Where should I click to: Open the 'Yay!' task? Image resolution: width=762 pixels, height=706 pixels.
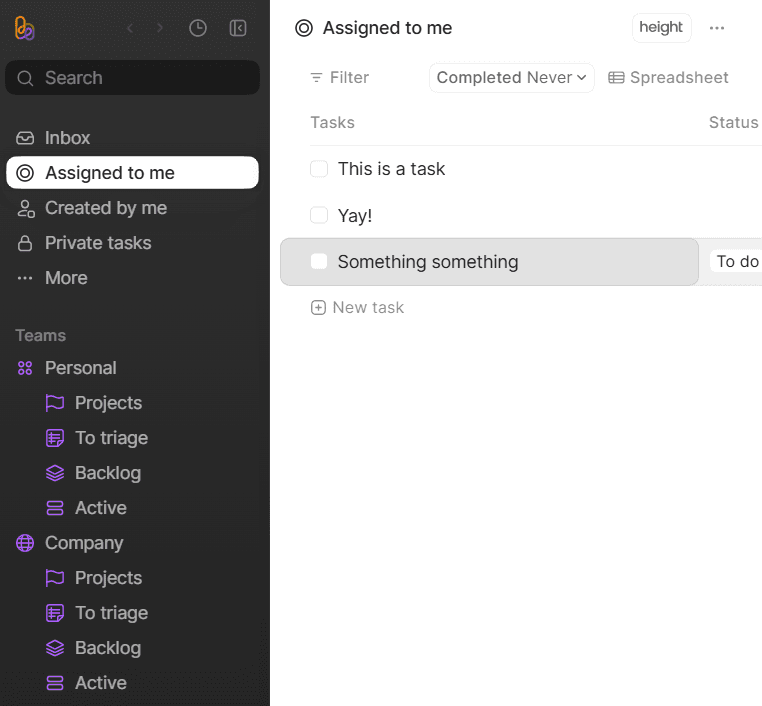pyautogui.click(x=355, y=216)
